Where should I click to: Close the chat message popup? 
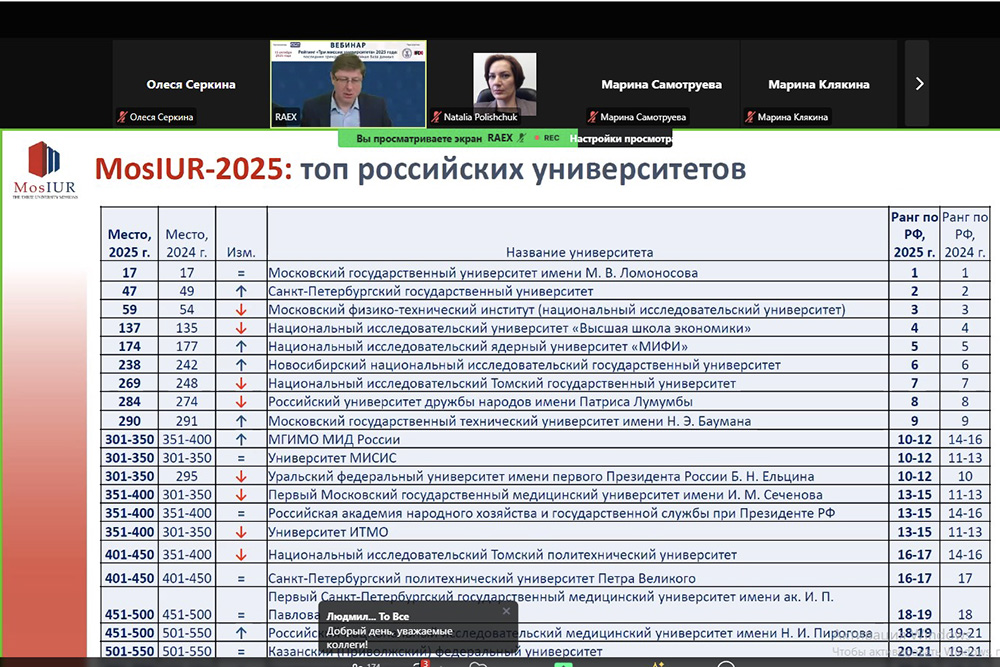click(506, 611)
